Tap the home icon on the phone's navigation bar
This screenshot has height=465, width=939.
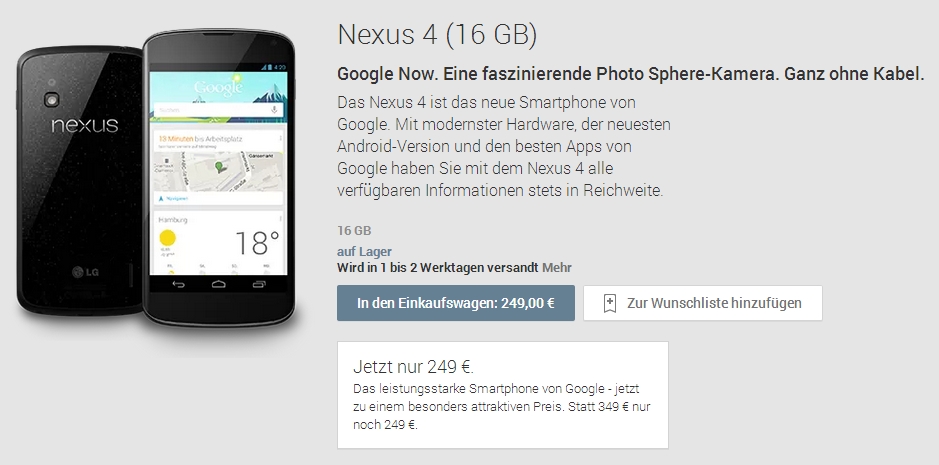tap(219, 284)
